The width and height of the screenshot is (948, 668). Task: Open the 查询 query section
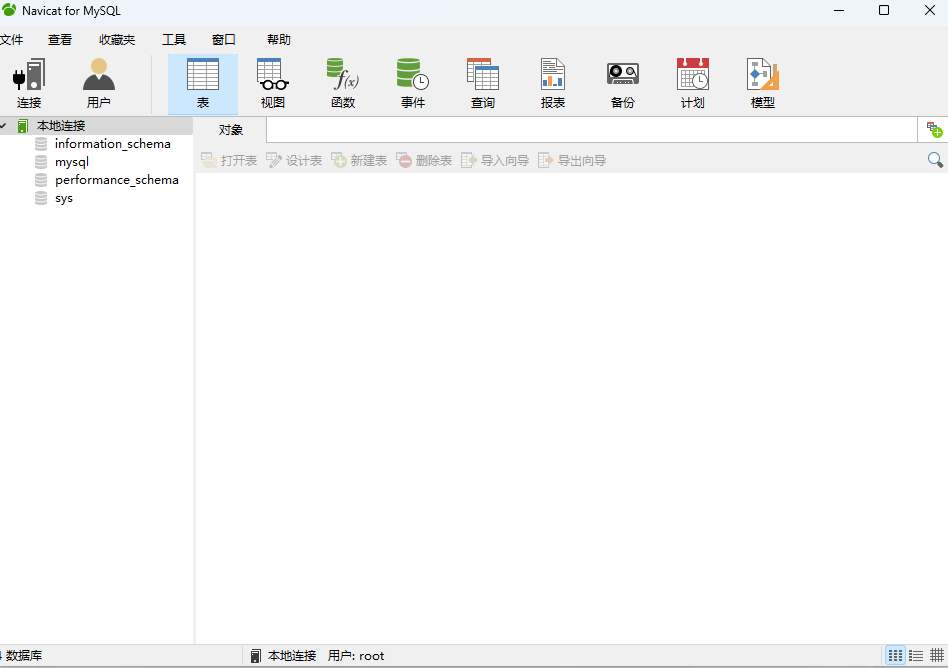pyautogui.click(x=482, y=83)
